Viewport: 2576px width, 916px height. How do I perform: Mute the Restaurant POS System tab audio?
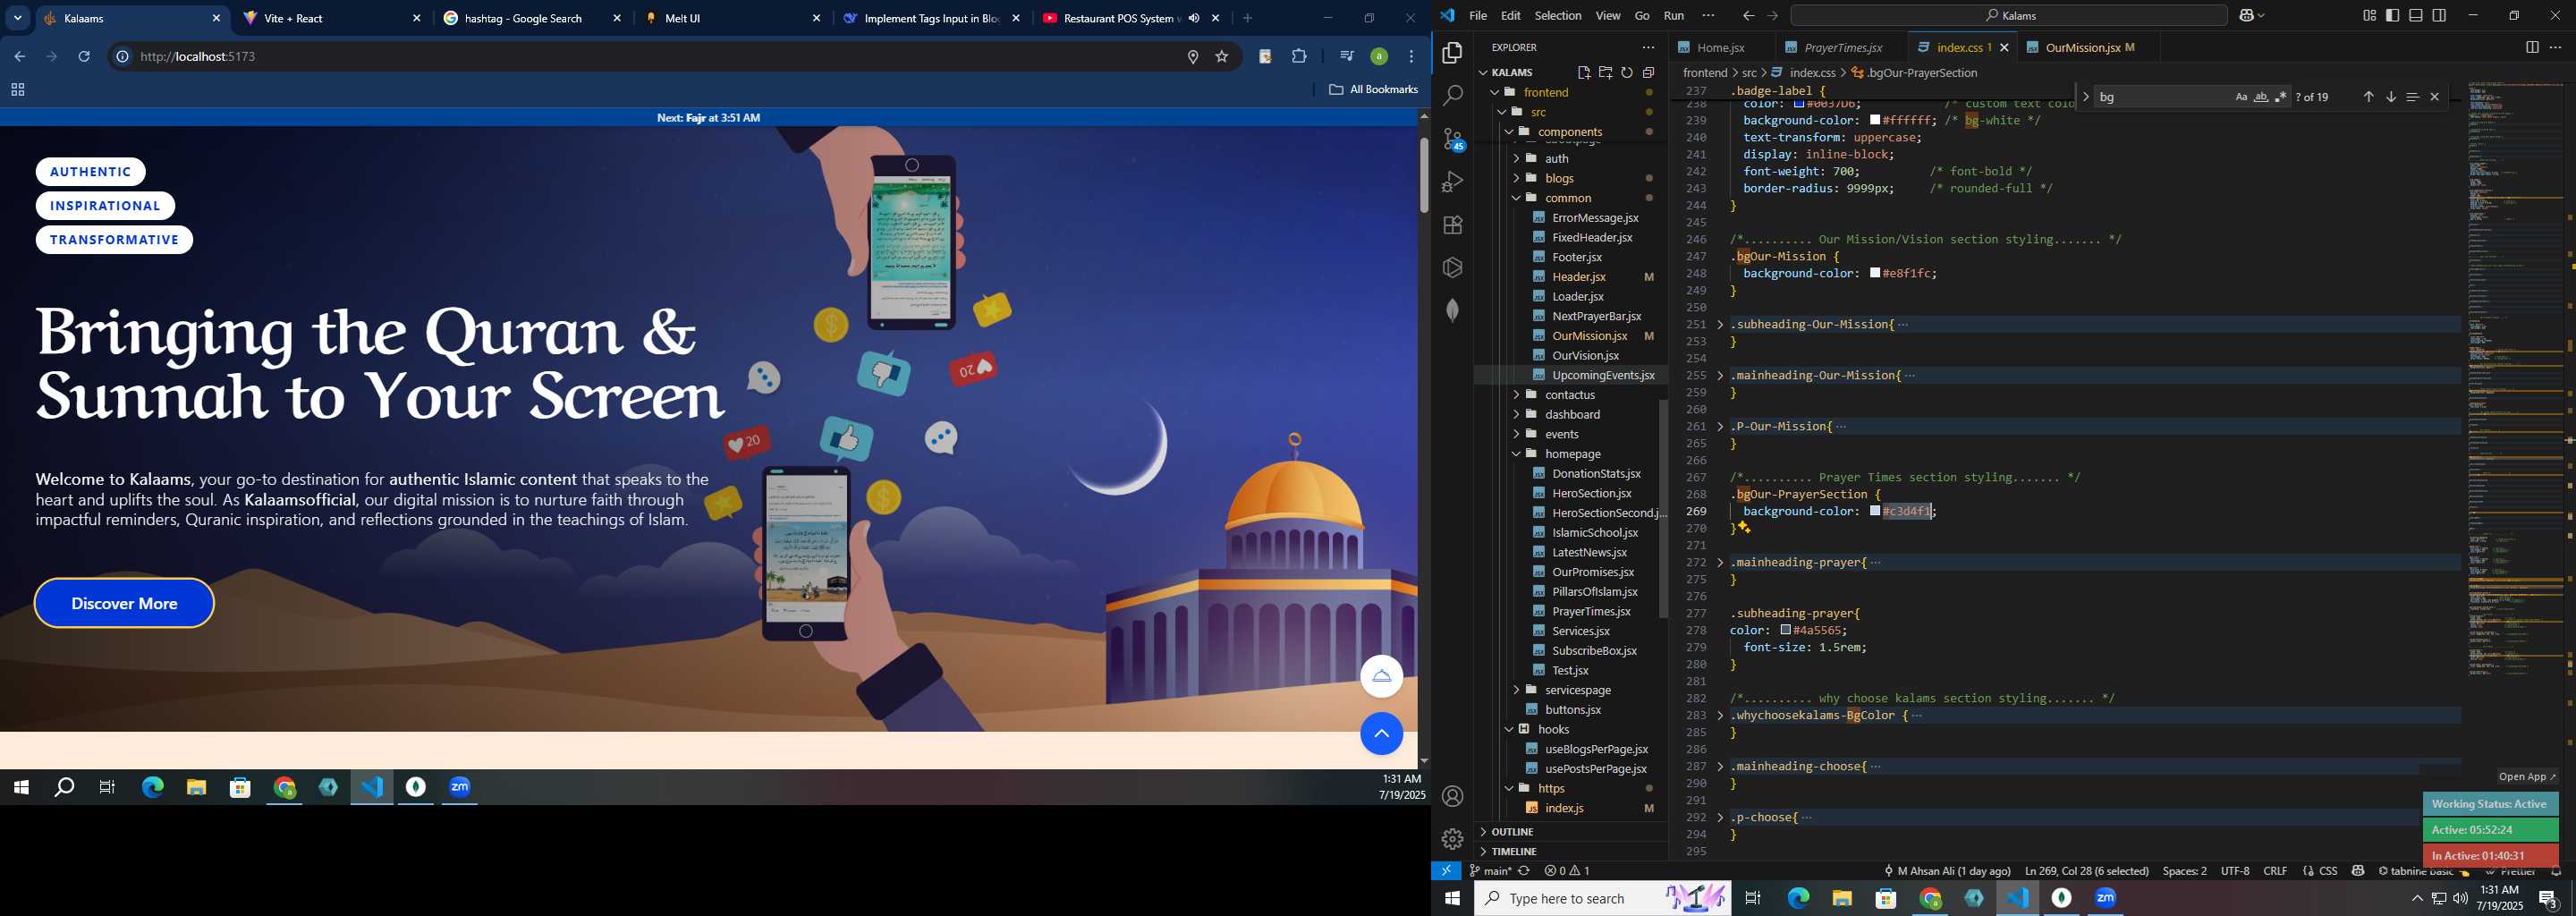[1194, 18]
